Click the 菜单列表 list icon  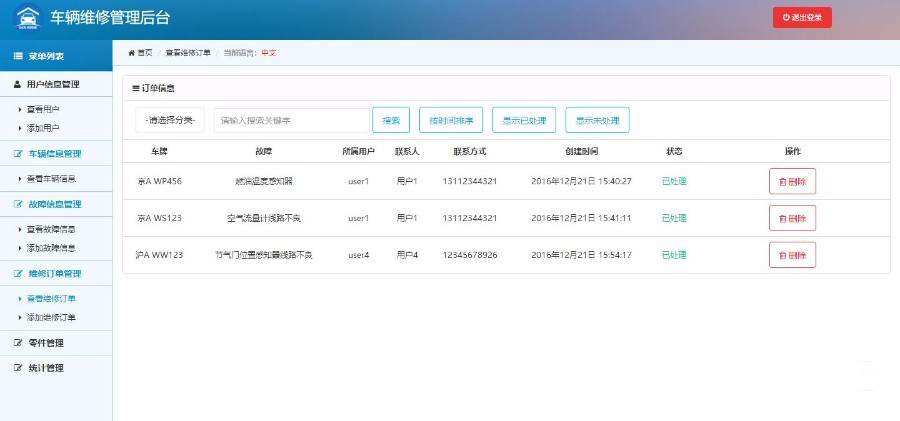click(18, 56)
